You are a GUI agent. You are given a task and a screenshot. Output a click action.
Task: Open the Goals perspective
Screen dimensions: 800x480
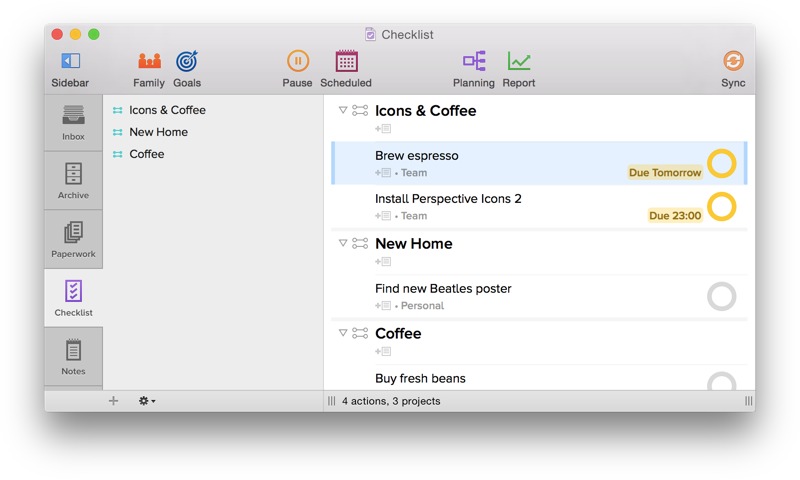pos(187,62)
